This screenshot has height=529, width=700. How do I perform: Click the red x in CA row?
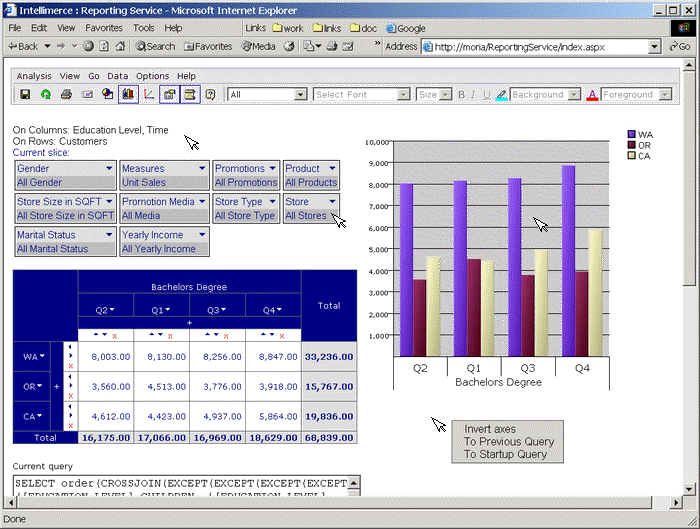click(x=71, y=426)
